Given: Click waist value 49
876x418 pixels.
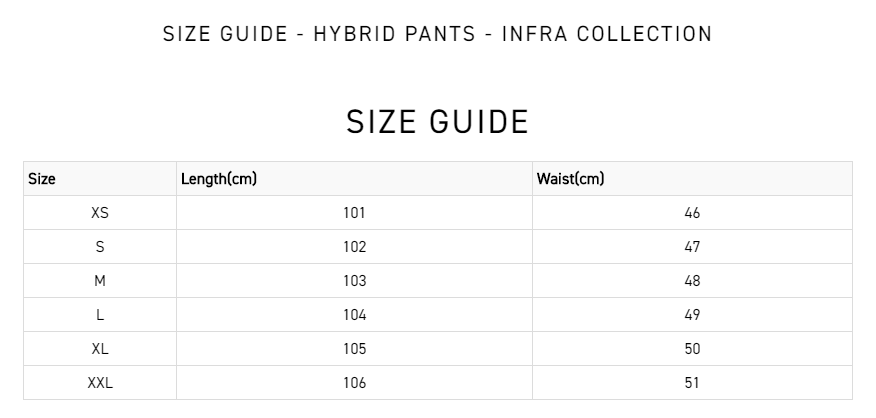Looking at the screenshot, I should (x=692, y=315).
